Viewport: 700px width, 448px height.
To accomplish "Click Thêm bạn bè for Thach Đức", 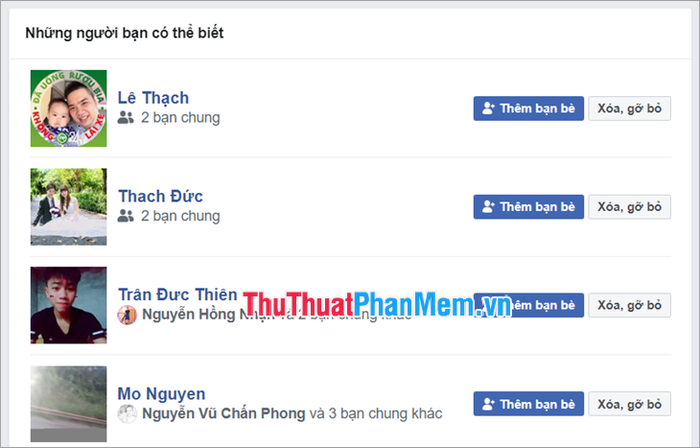I will [528, 207].
